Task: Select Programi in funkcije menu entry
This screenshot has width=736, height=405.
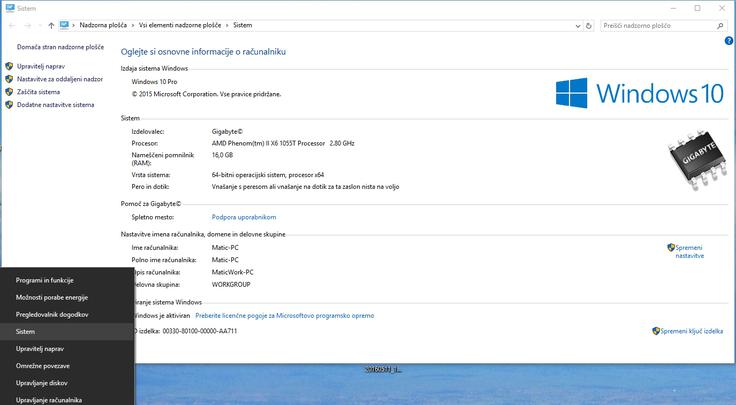Action: point(67,280)
